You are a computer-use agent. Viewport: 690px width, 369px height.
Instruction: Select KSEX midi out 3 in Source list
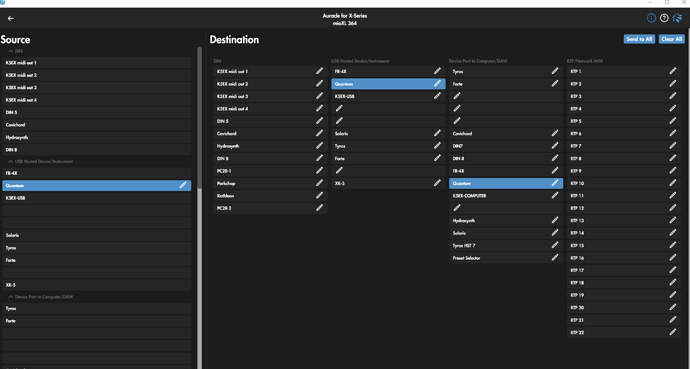click(97, 88)
